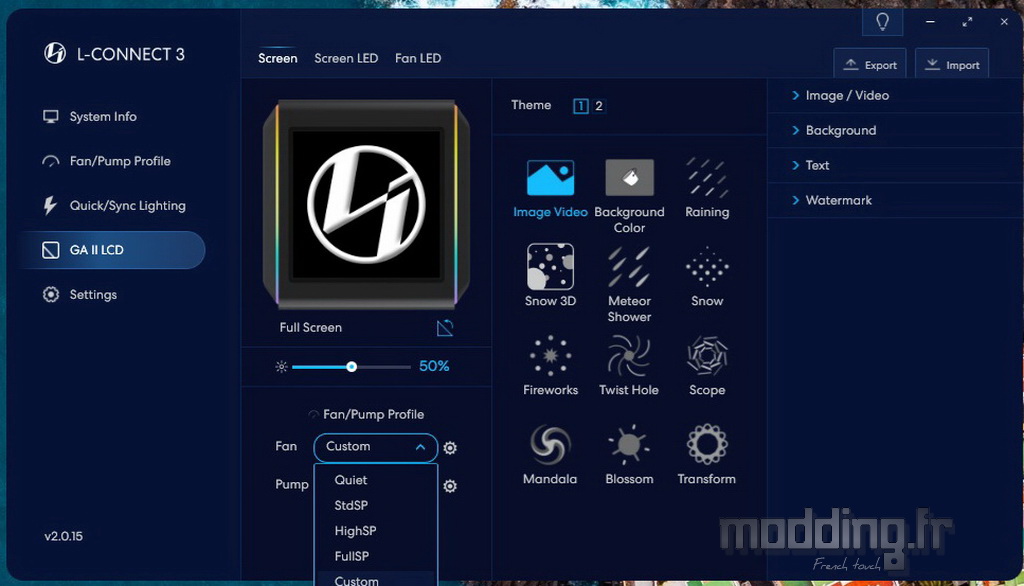1024x586 pixels.
Task: Click the Import button
Action: [952, 65]
